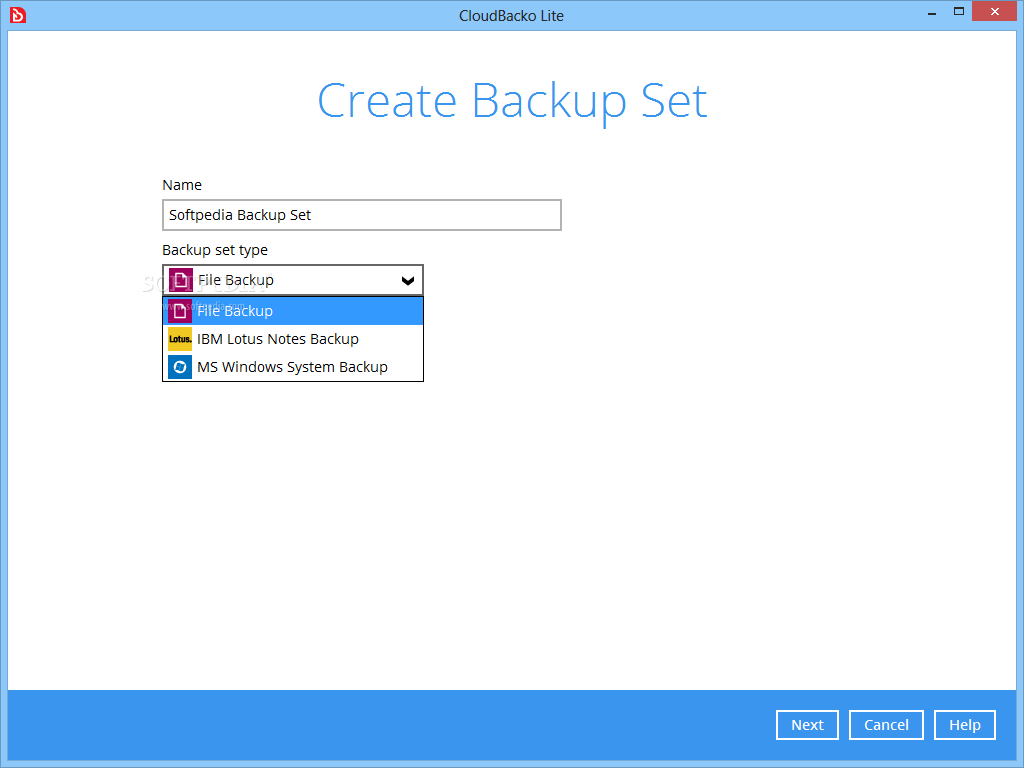Choose MS Windows System Backup option

tap(293, 367)
